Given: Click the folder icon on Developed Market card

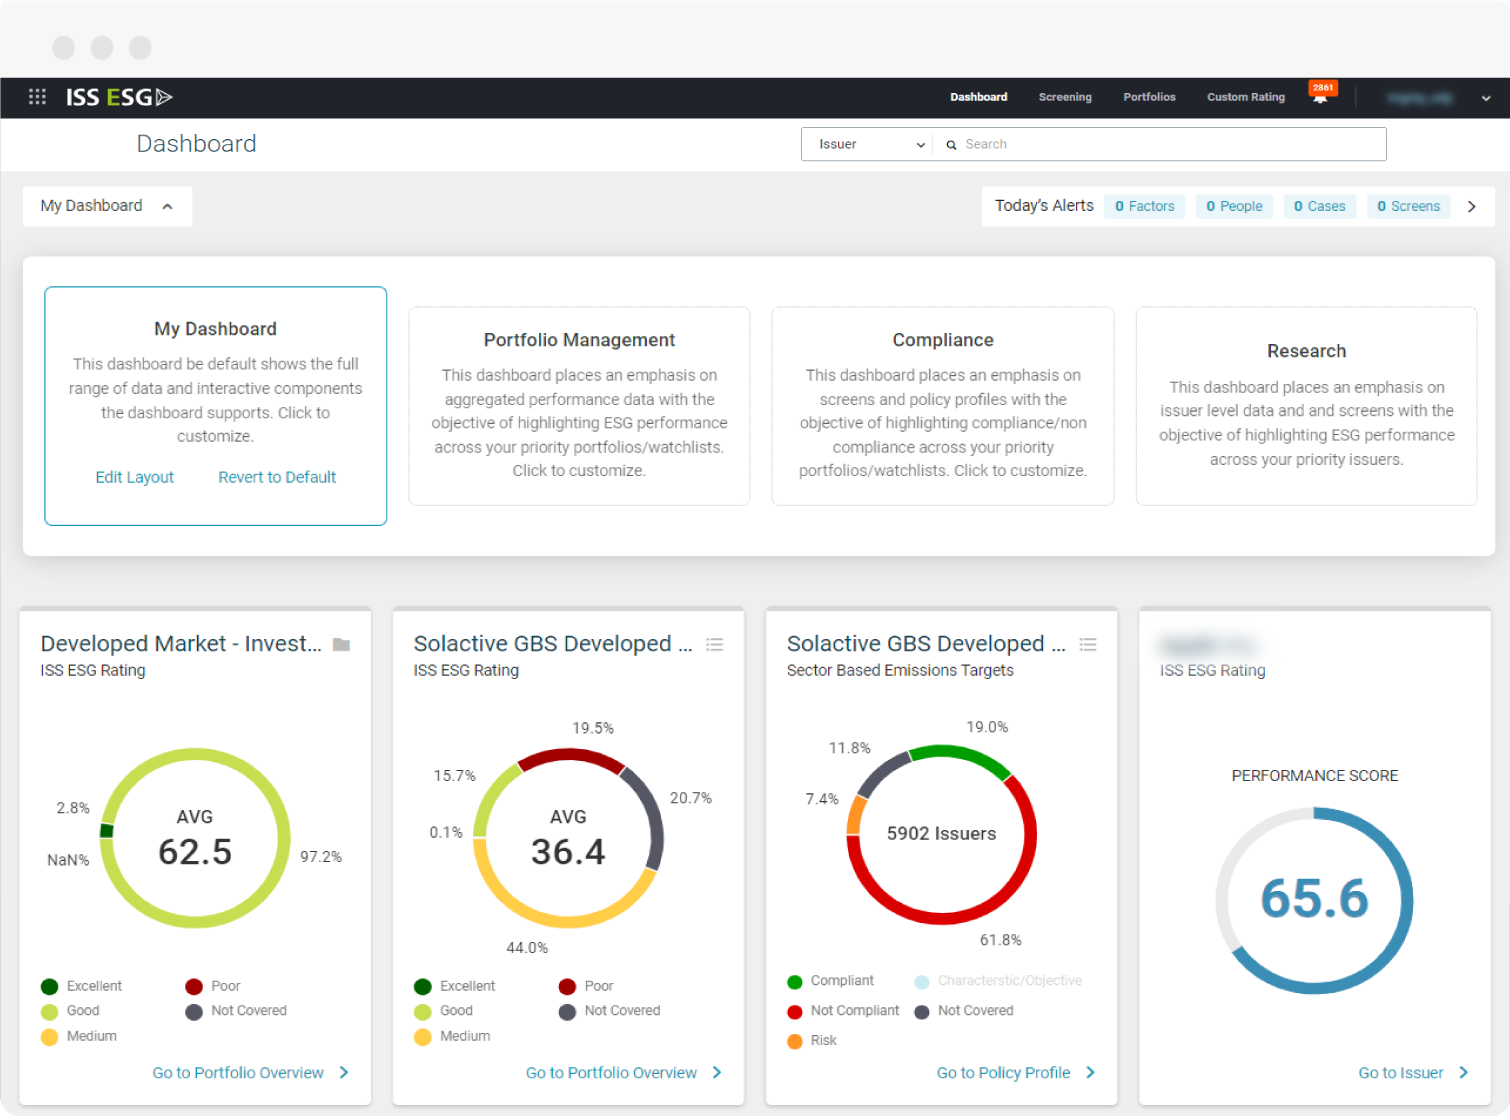Looking at the screenshot, I should pos(341,645).
